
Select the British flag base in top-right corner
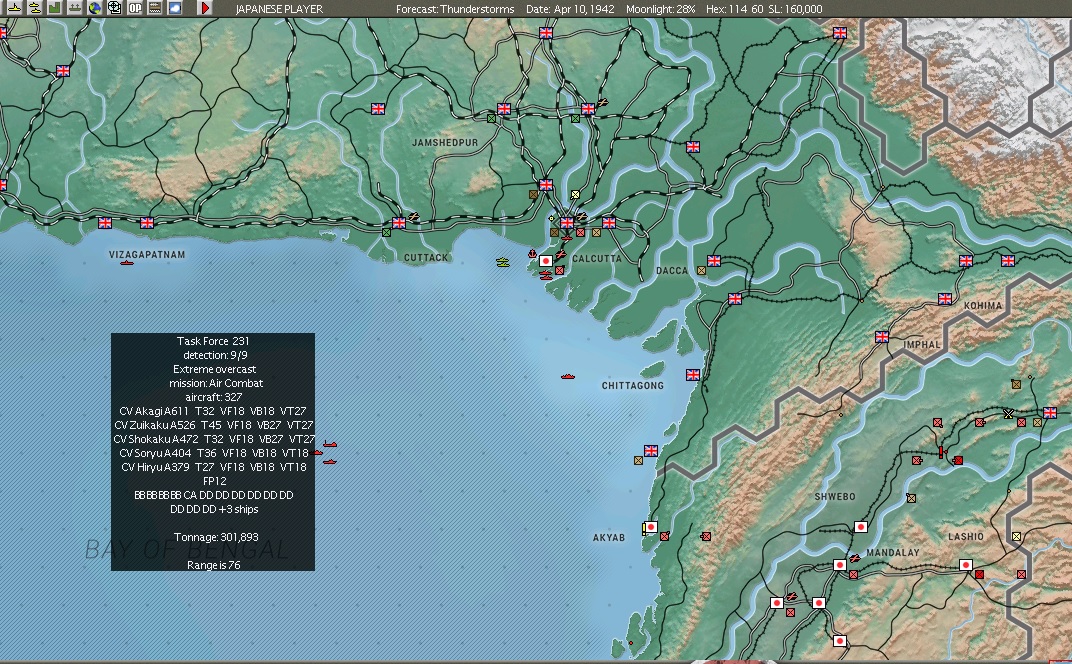(x=840, y=33)
